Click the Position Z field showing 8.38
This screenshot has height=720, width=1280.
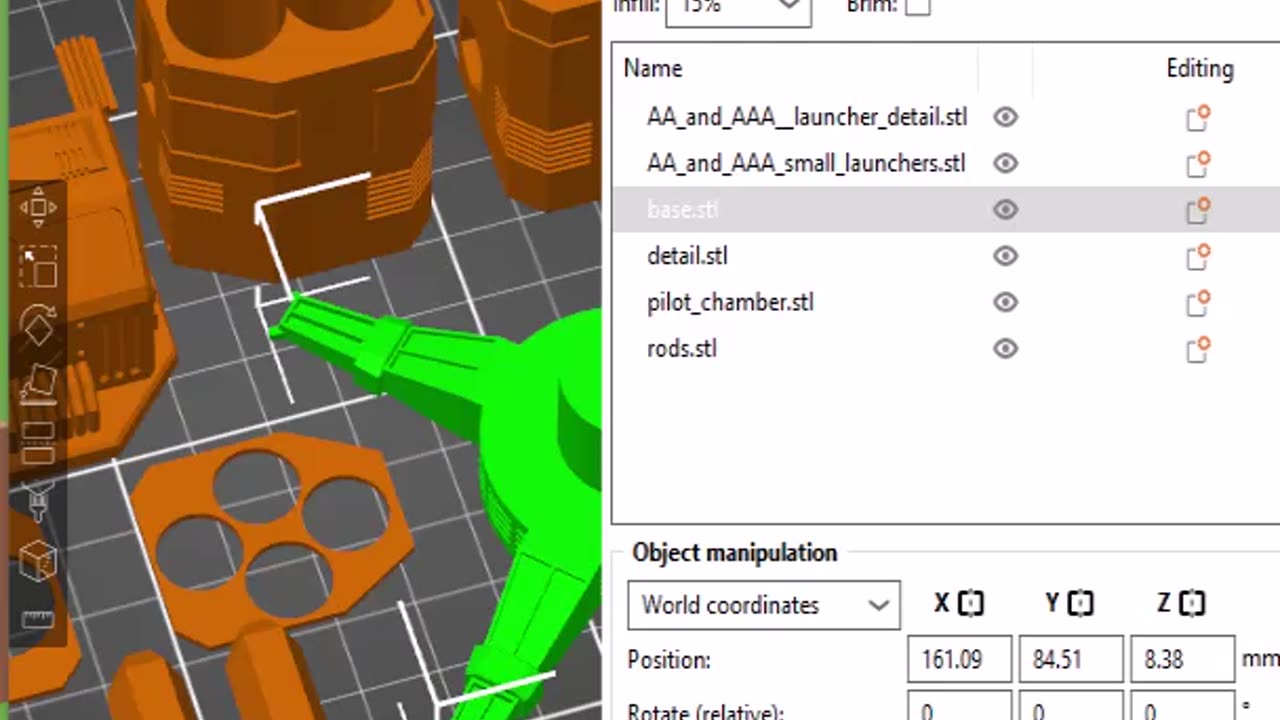(x=1182, y=660)
